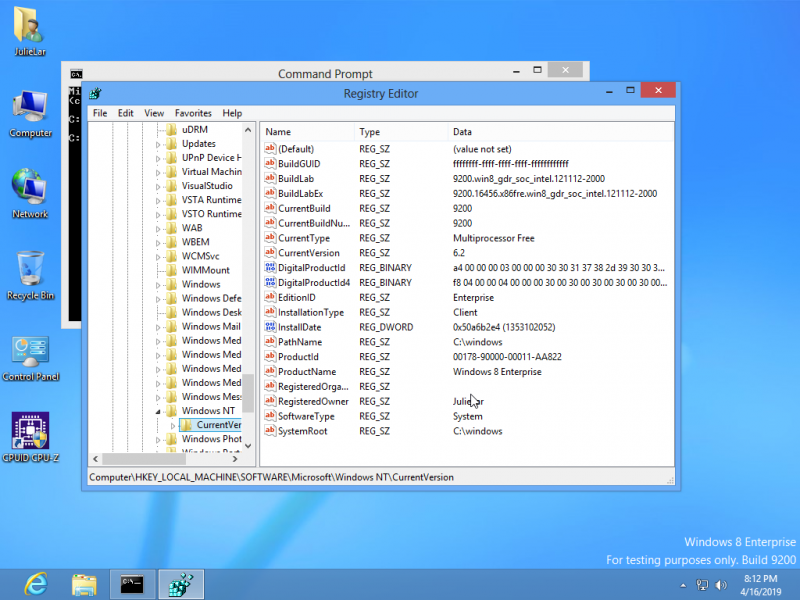800x600 pixels.
Task: Open the View menu
Action: tap(154, 113)
